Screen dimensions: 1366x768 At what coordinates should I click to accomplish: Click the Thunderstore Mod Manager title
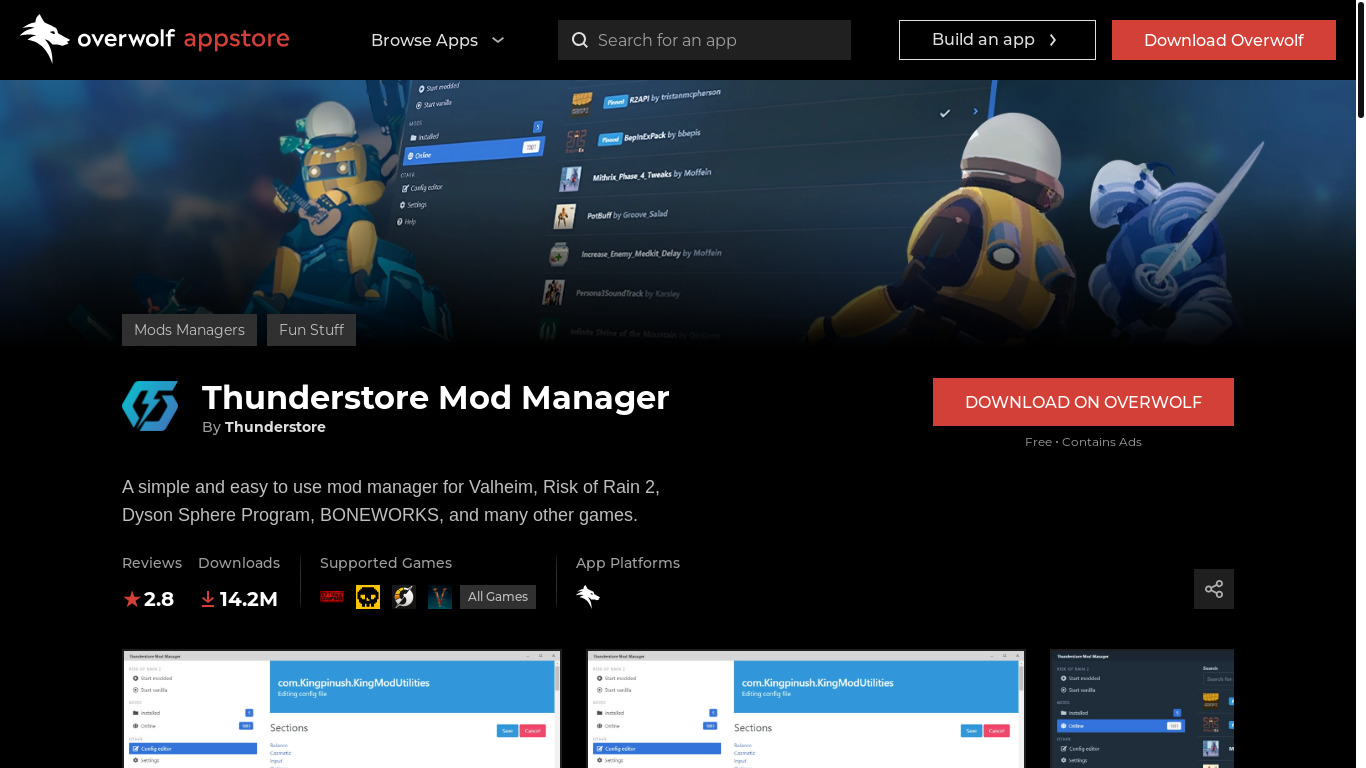[435, 397]
